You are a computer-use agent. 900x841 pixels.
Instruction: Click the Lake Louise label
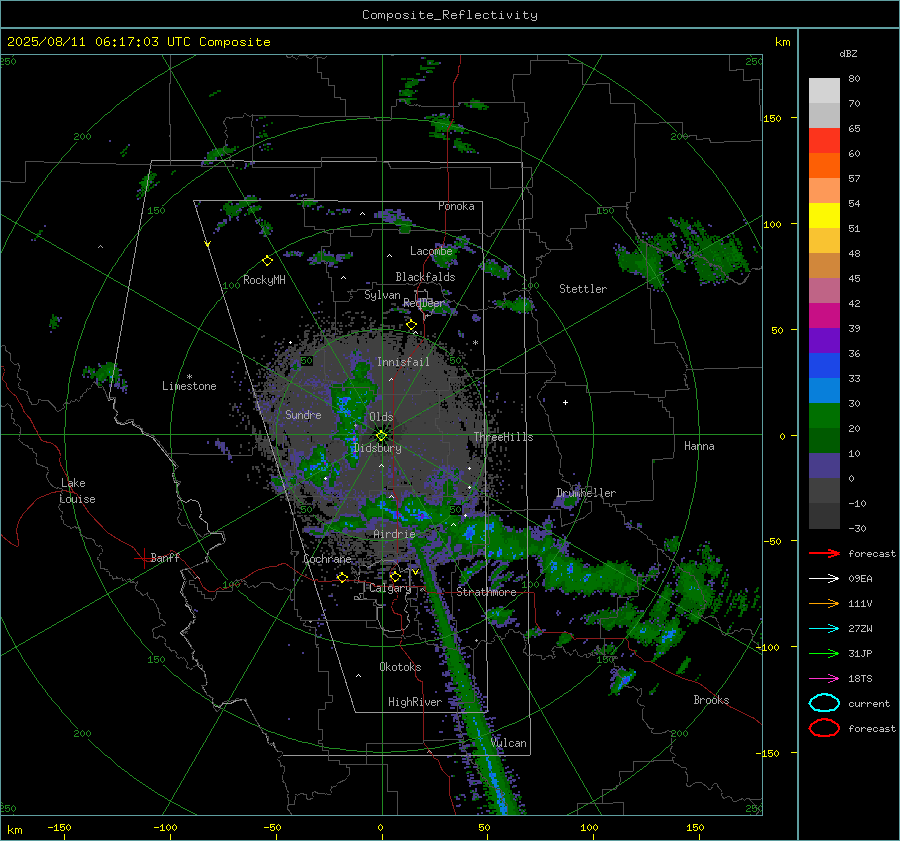(77, 491)
